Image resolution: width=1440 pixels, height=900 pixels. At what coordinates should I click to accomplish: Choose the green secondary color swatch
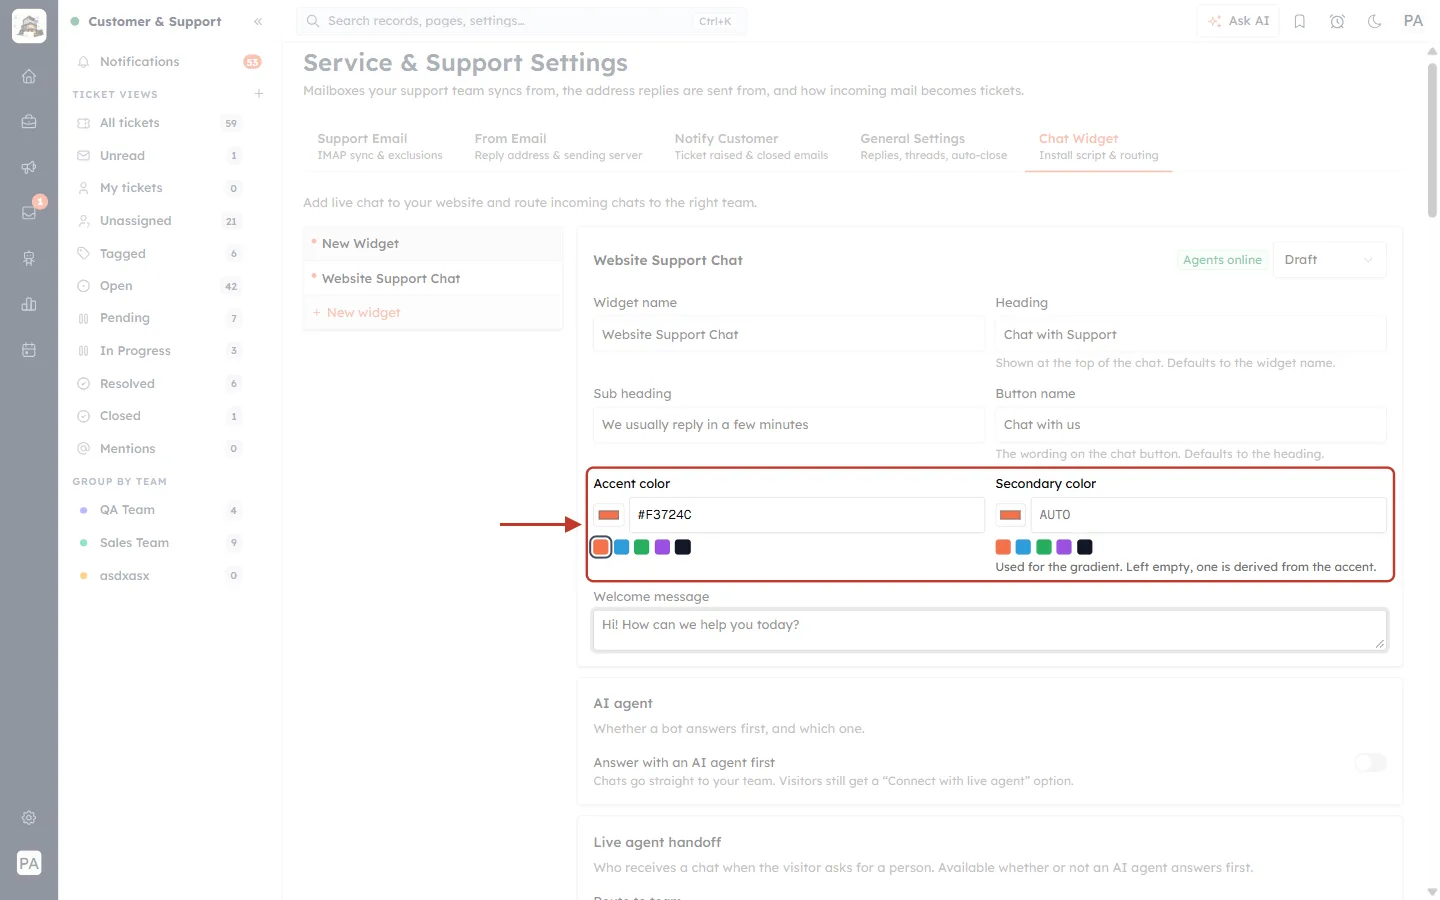coord(1044,547)
